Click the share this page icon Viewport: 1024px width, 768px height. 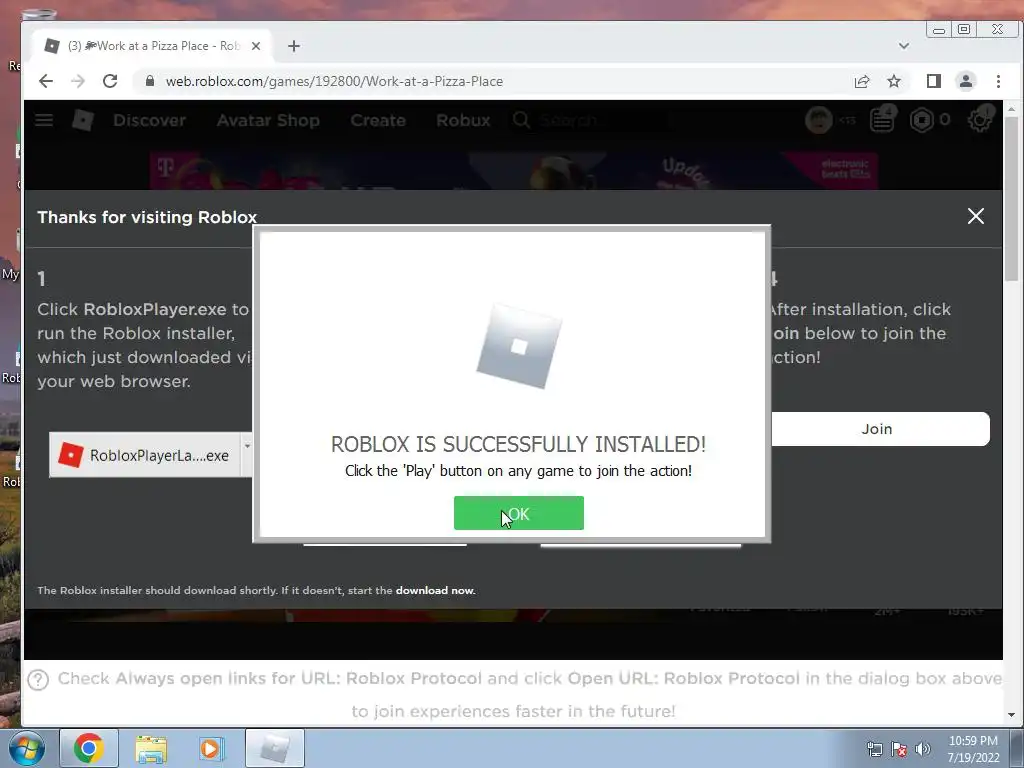point(862,81)
